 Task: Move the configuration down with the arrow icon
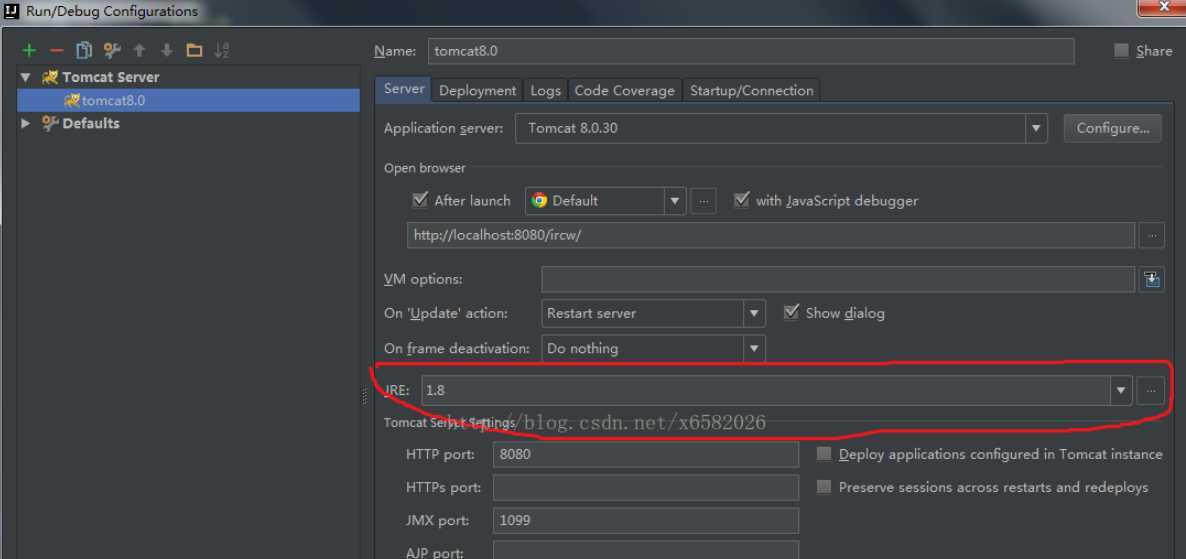click(166, 51)
